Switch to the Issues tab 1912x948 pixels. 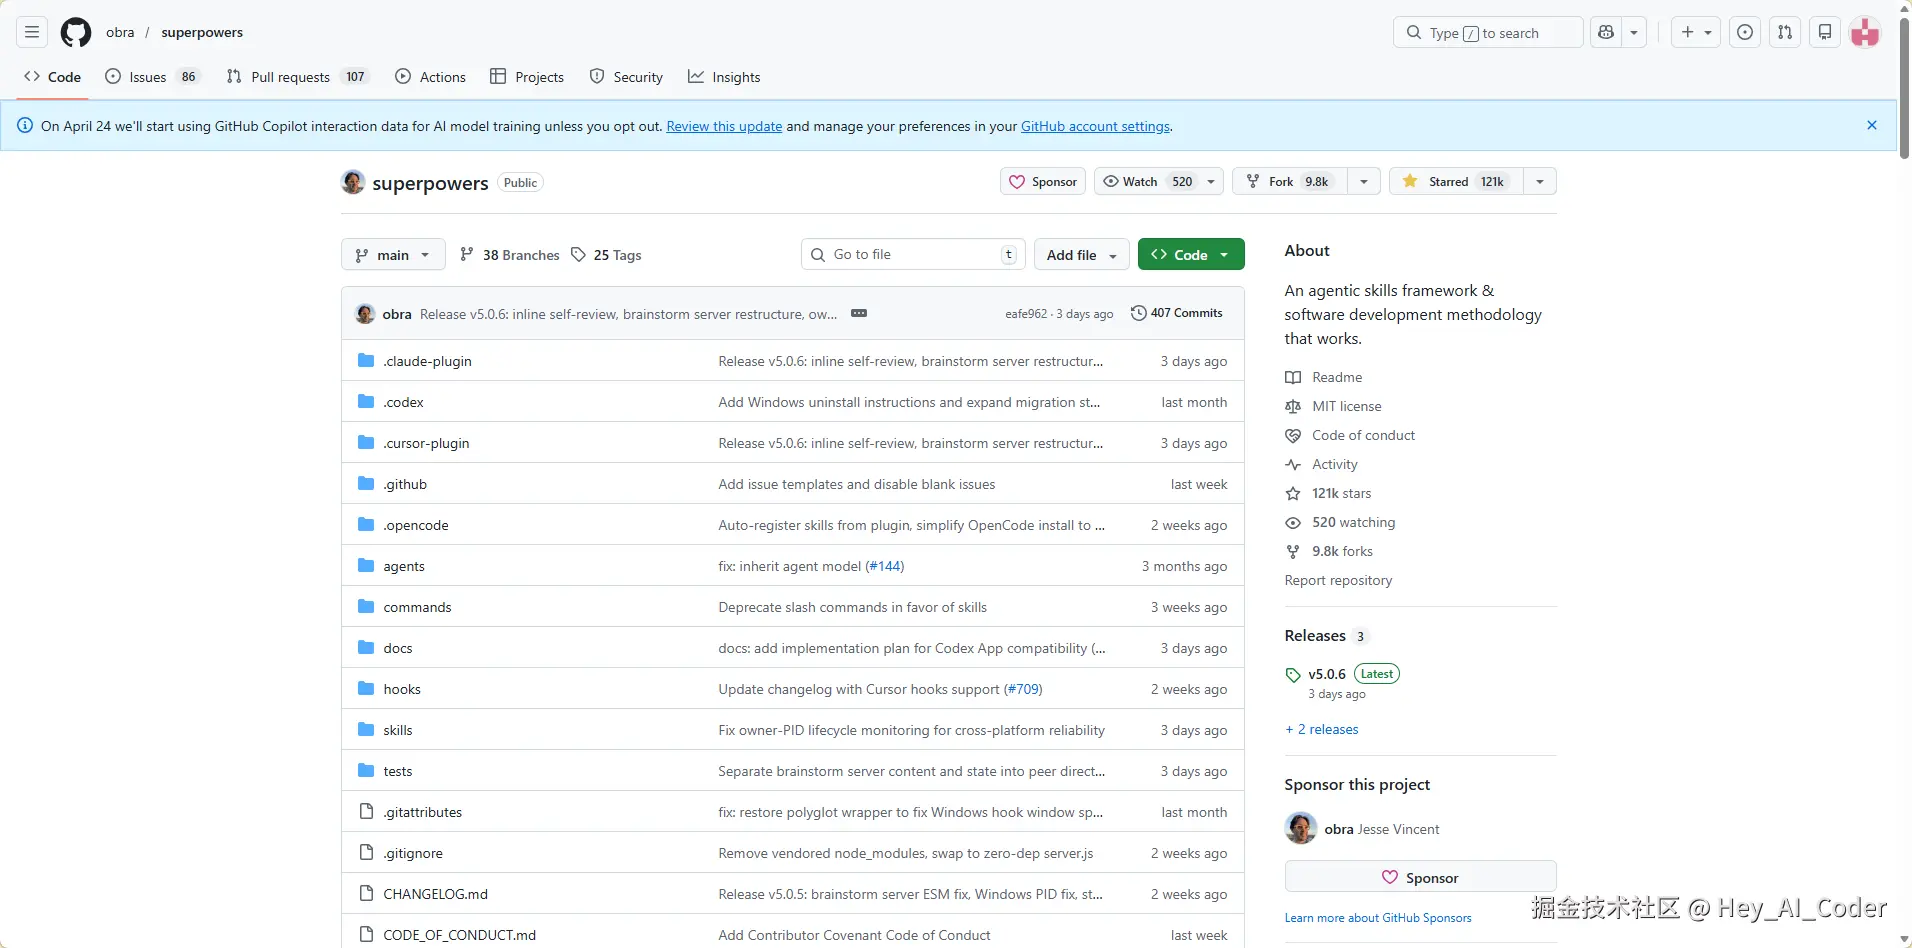[152, 77]
